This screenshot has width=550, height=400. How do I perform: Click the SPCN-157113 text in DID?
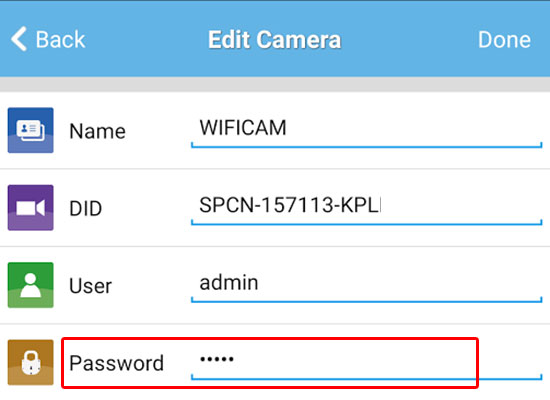tap(266, 205)
